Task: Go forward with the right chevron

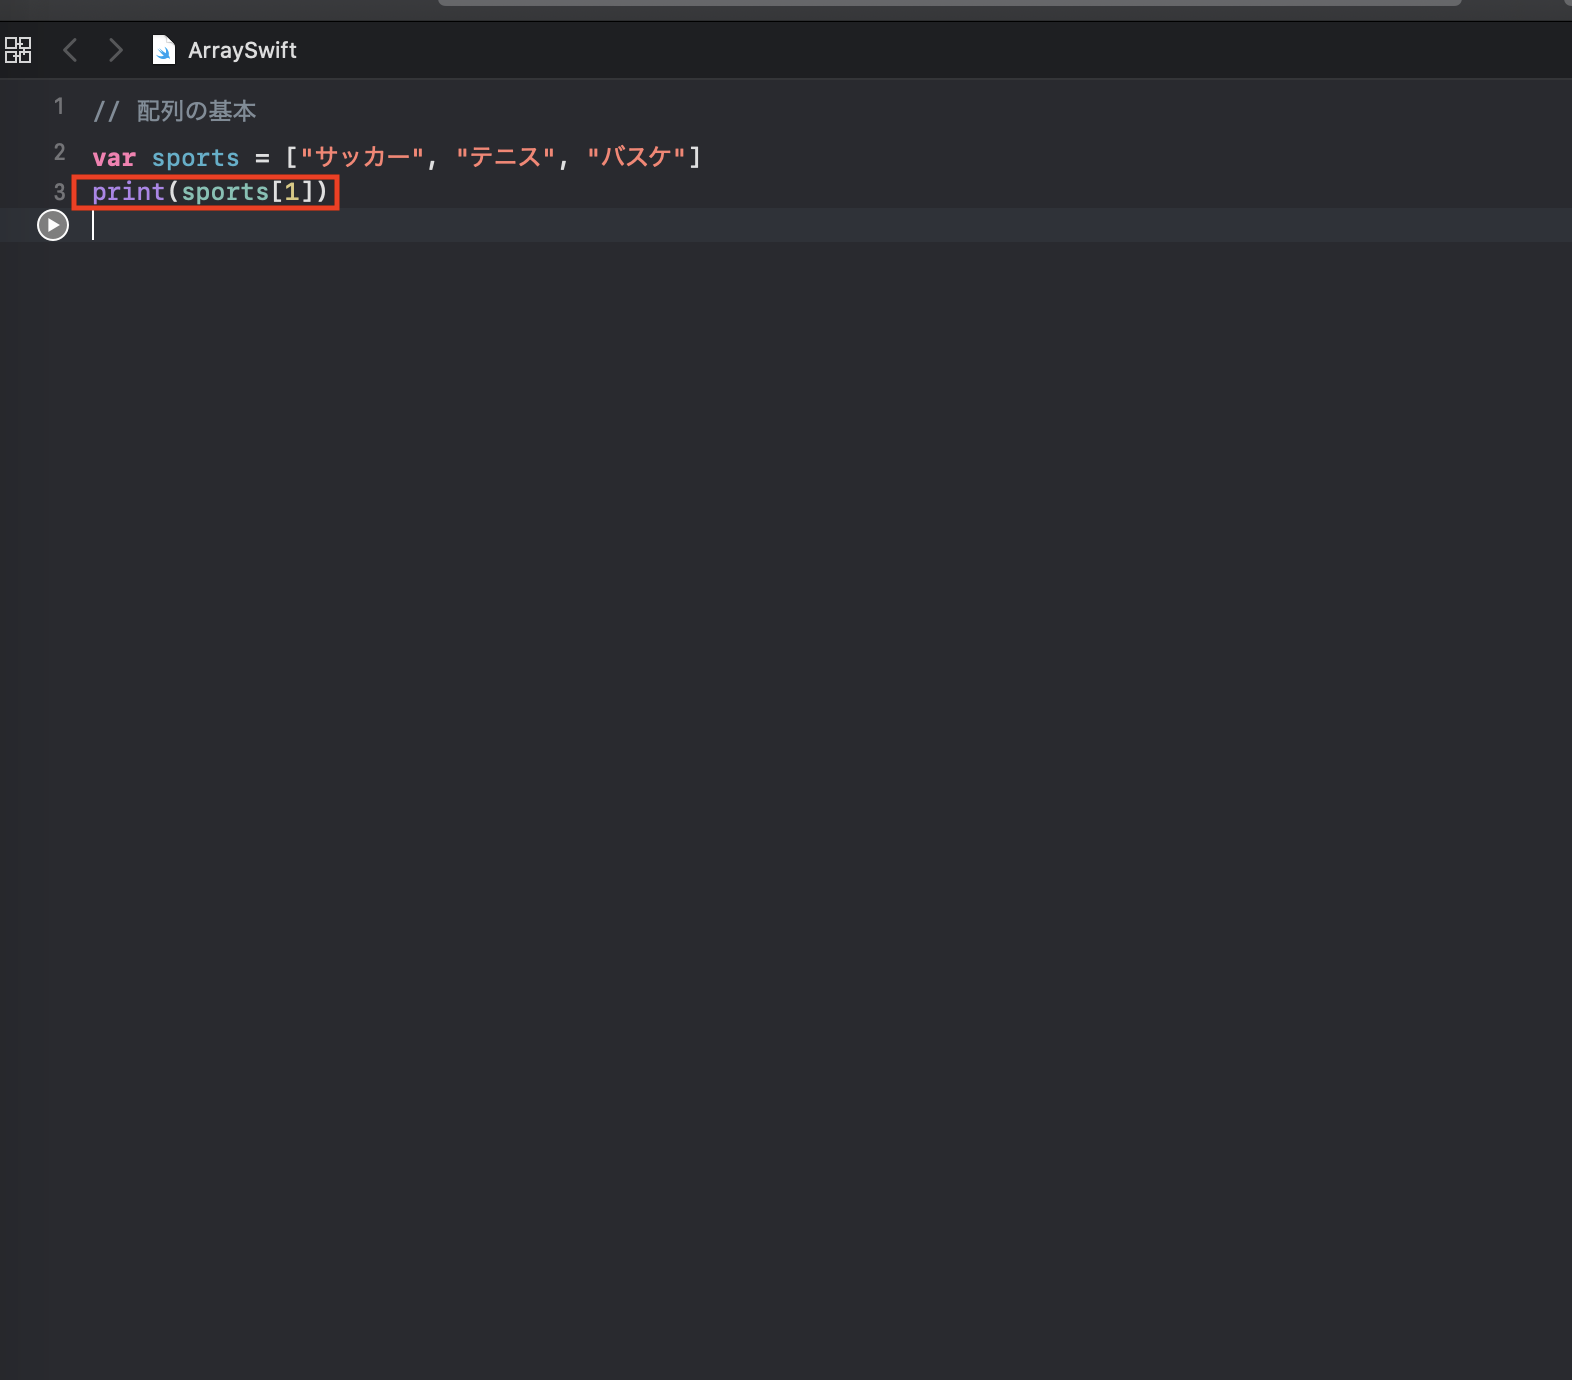Action: [x=116, y=50]
